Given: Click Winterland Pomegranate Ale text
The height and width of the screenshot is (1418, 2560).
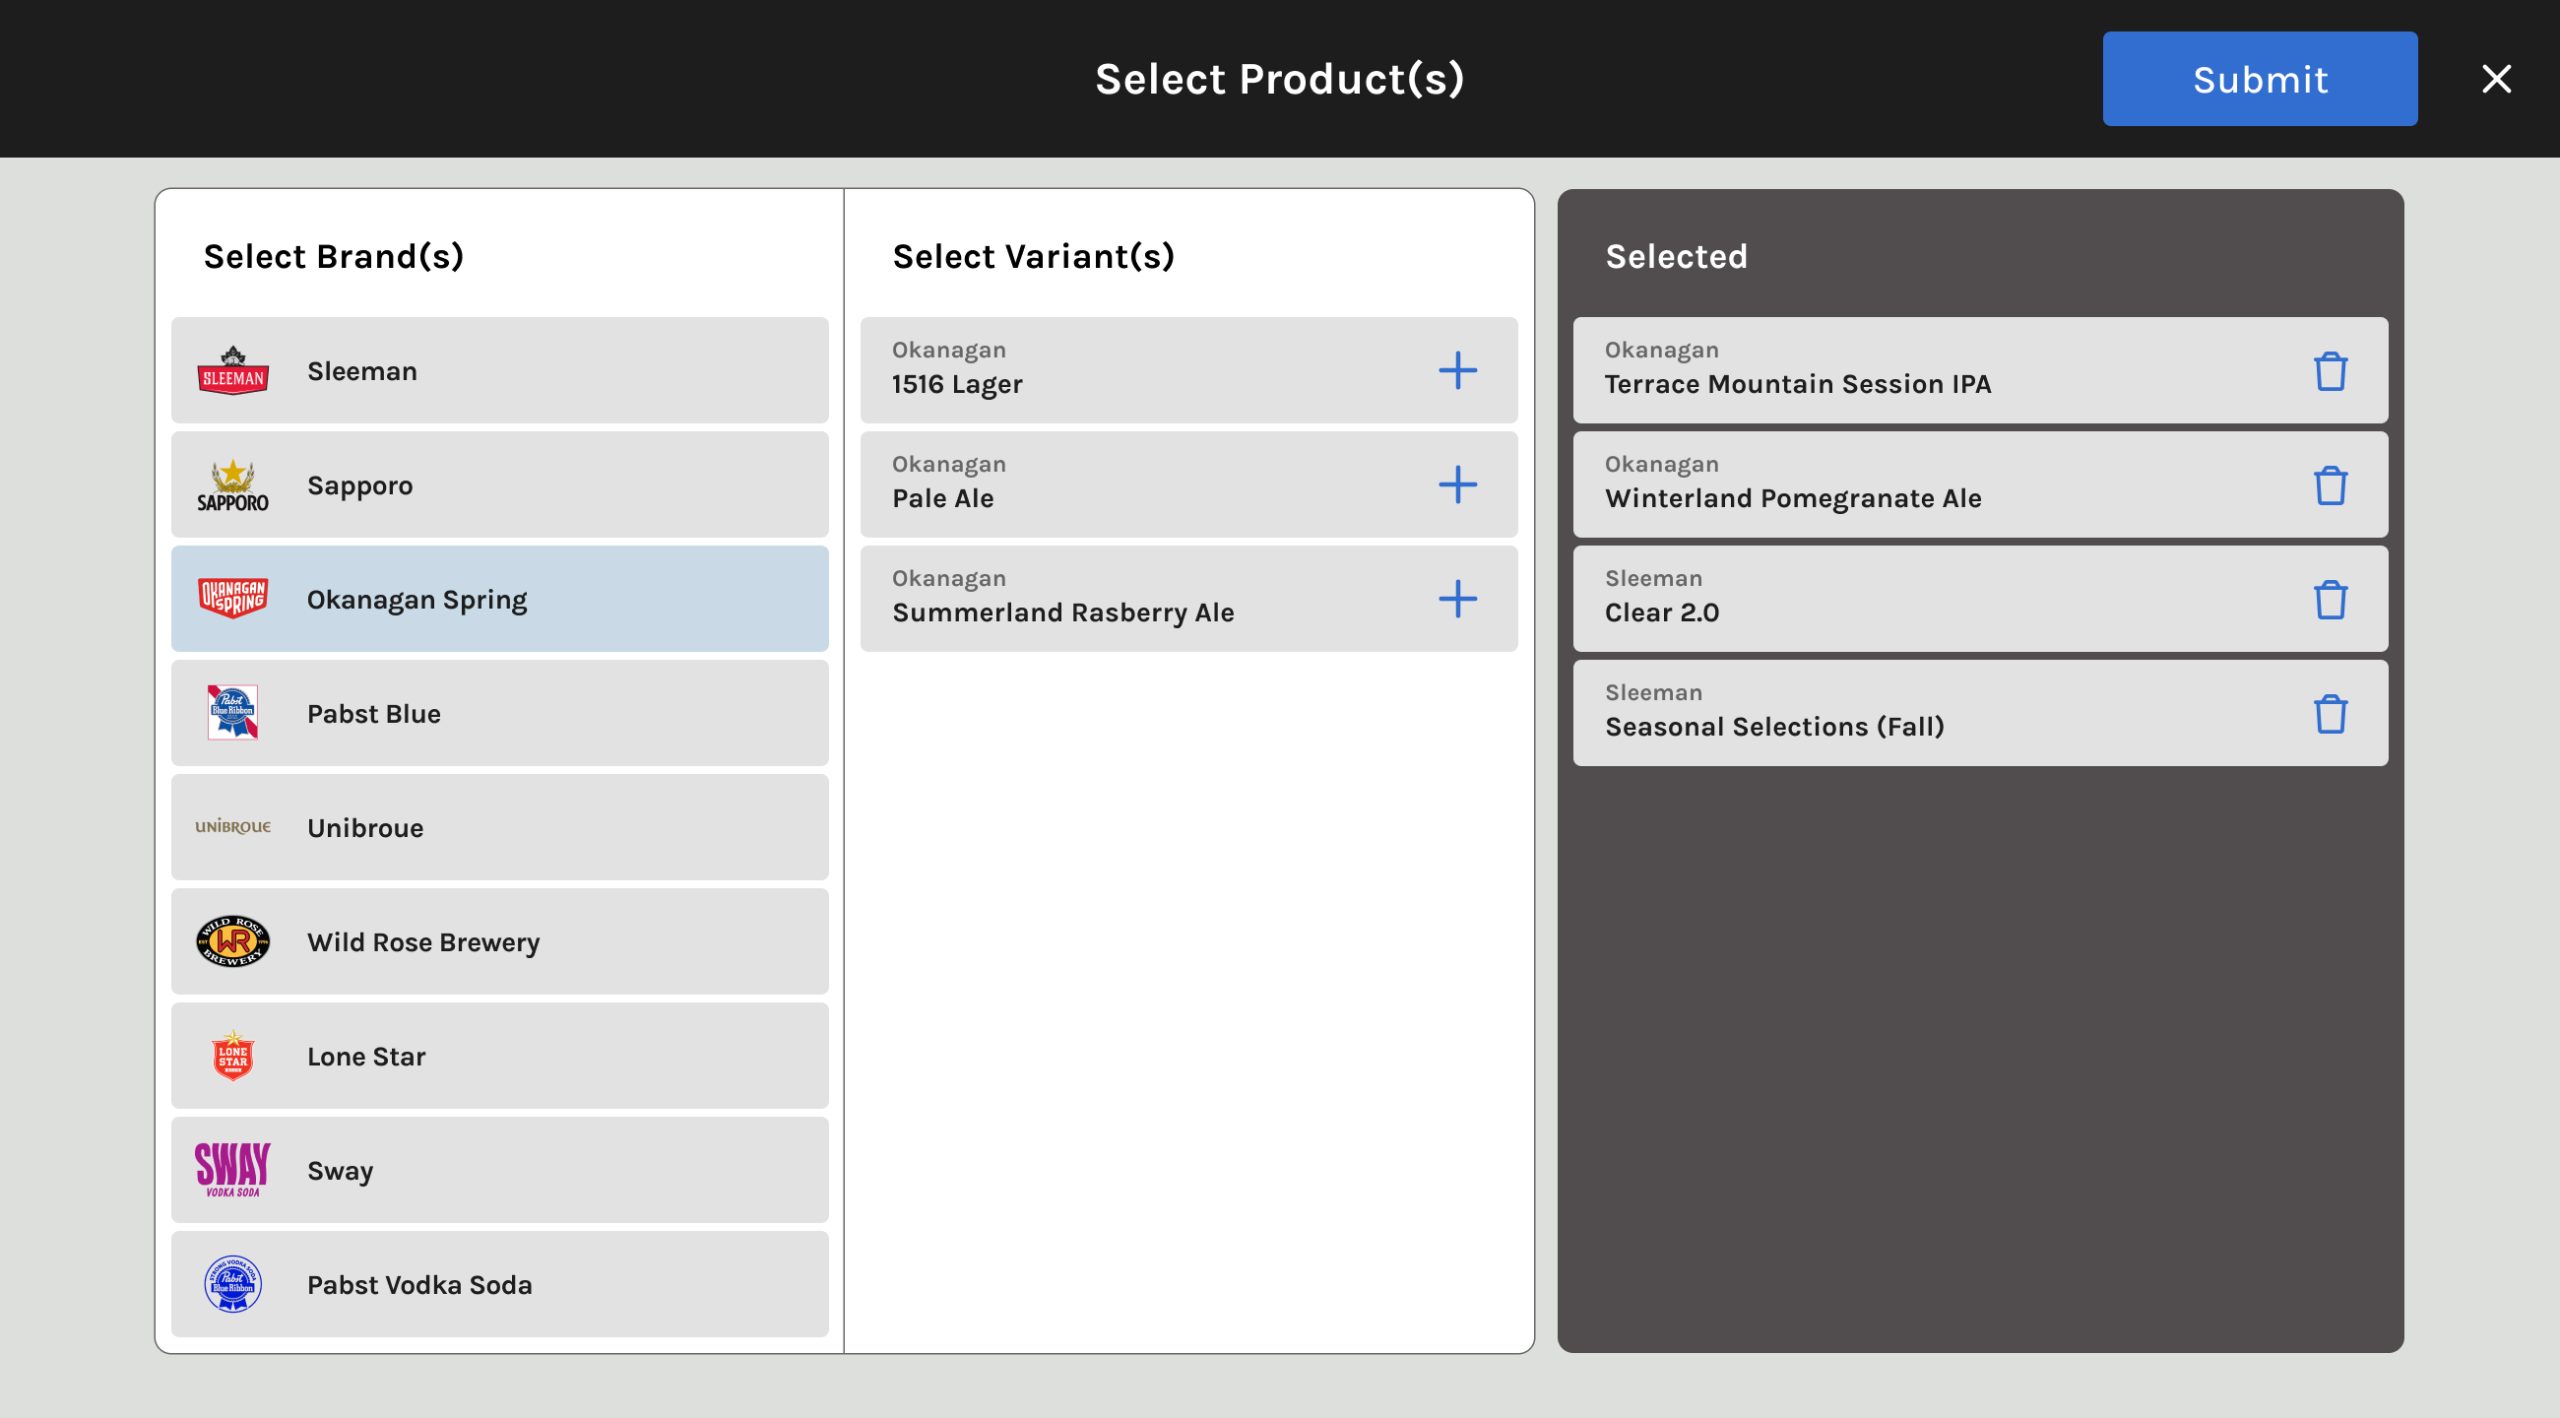Looking at the screenshot, I should coord(1793,498).
